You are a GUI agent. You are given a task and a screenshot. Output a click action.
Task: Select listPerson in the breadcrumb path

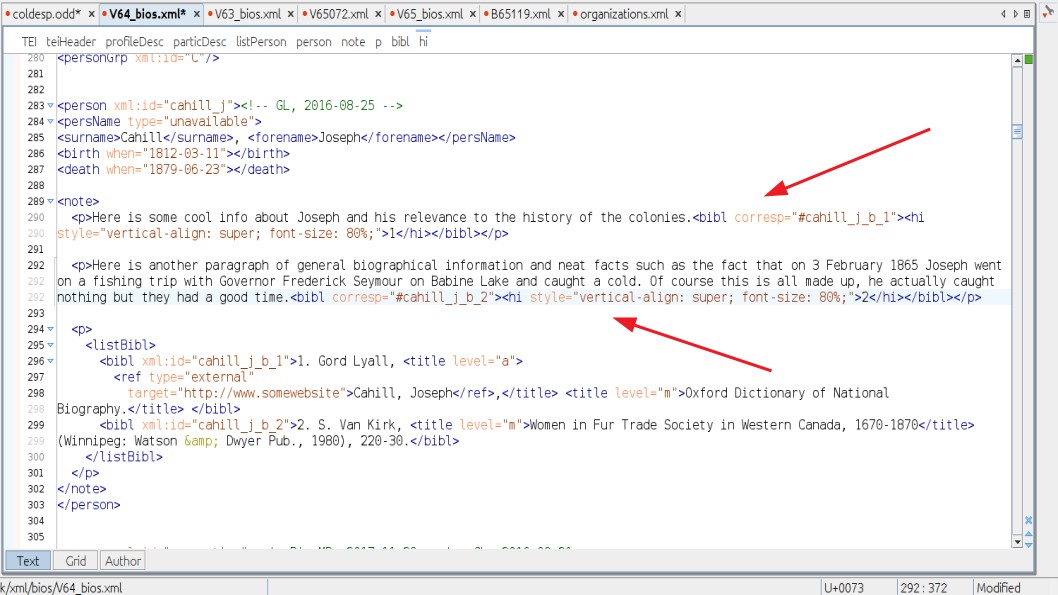pos(261,42)
